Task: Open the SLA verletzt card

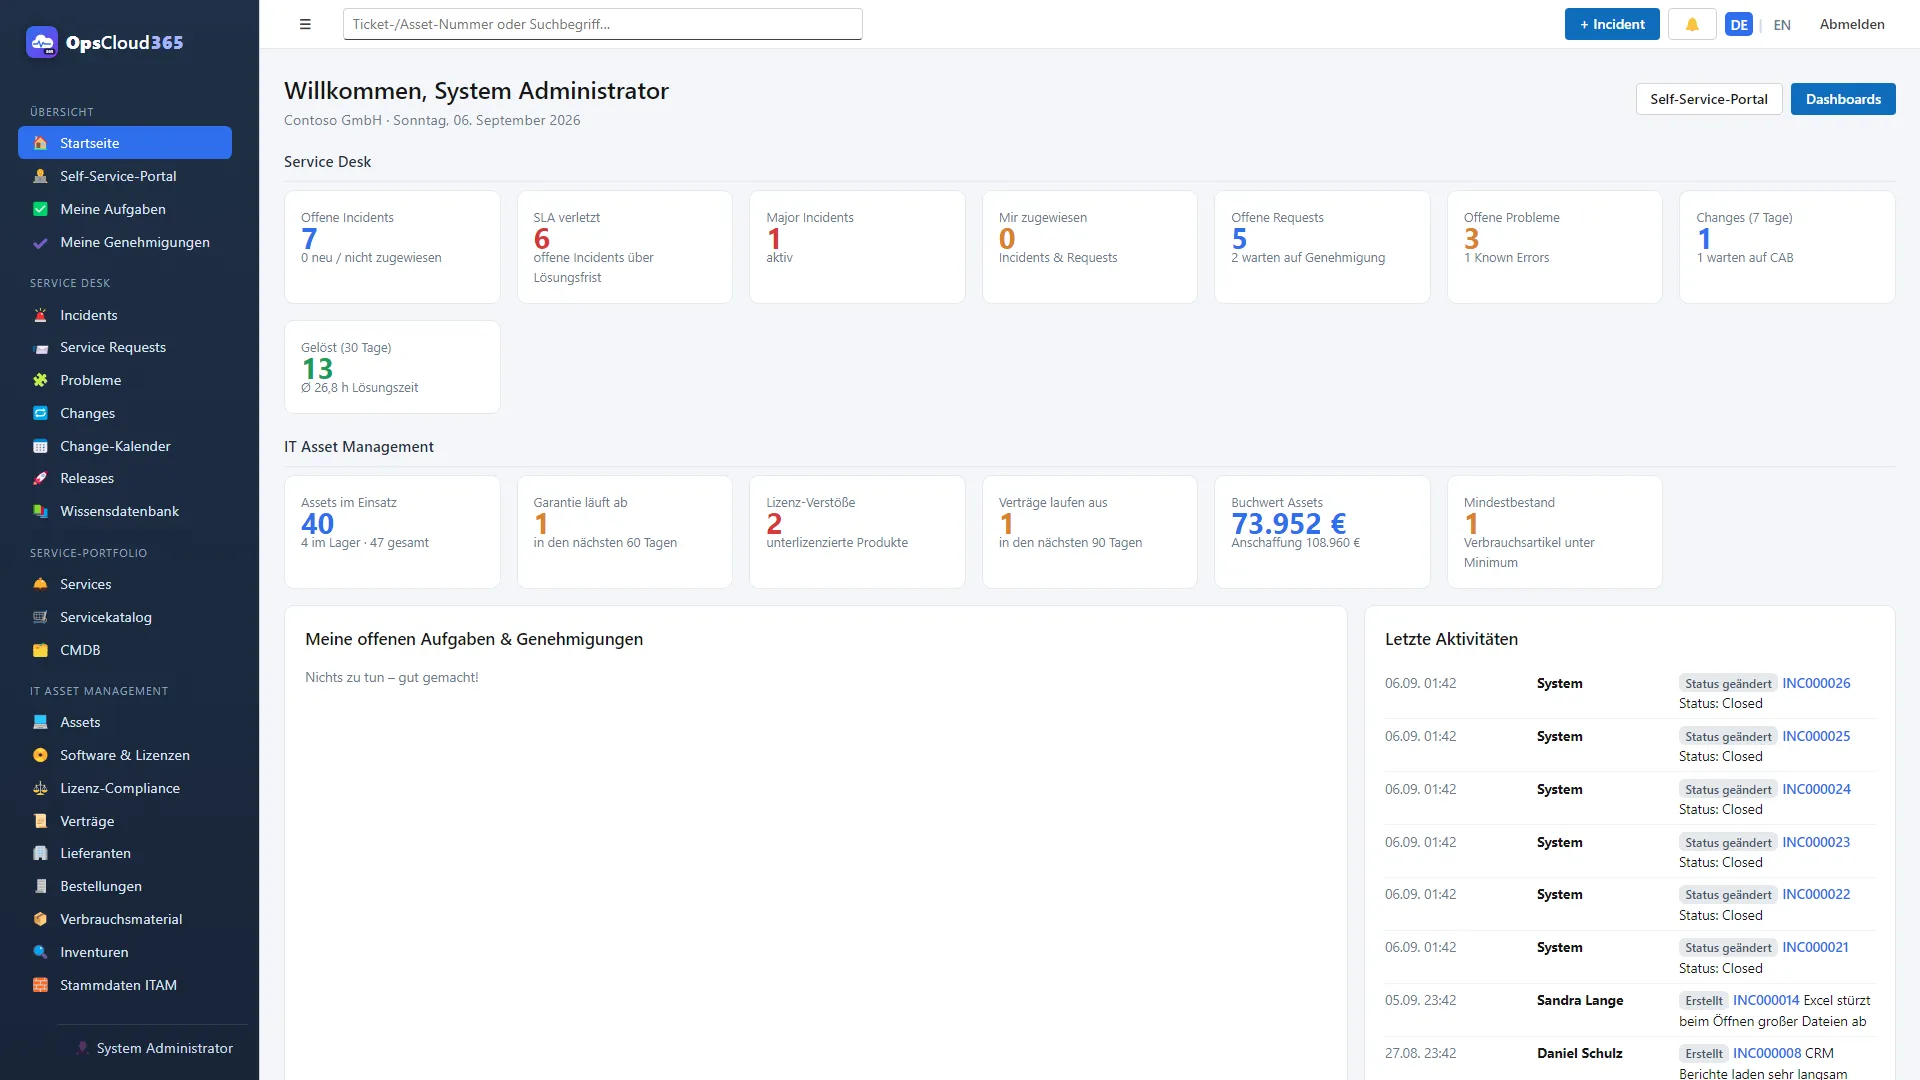Action: pos(625,247)
